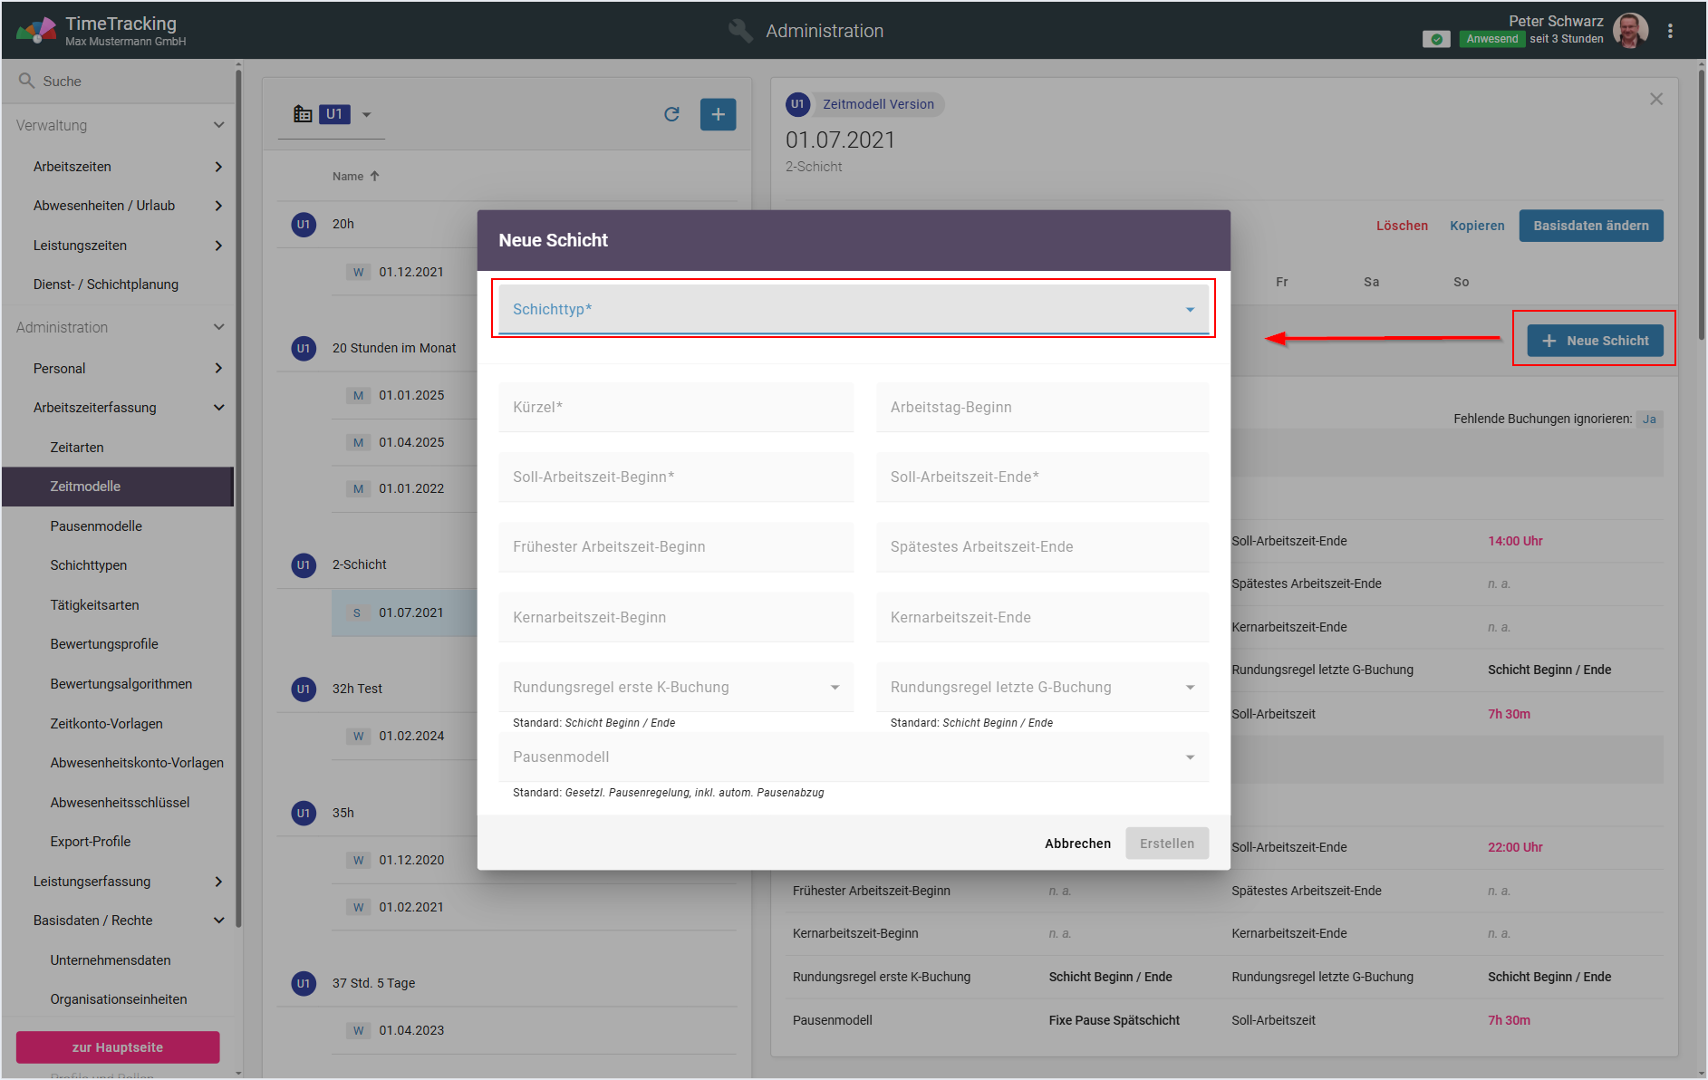1708x1080 pixels.
Task: Open Schichttypen in the sidebar
Action: tap(89, 565)
